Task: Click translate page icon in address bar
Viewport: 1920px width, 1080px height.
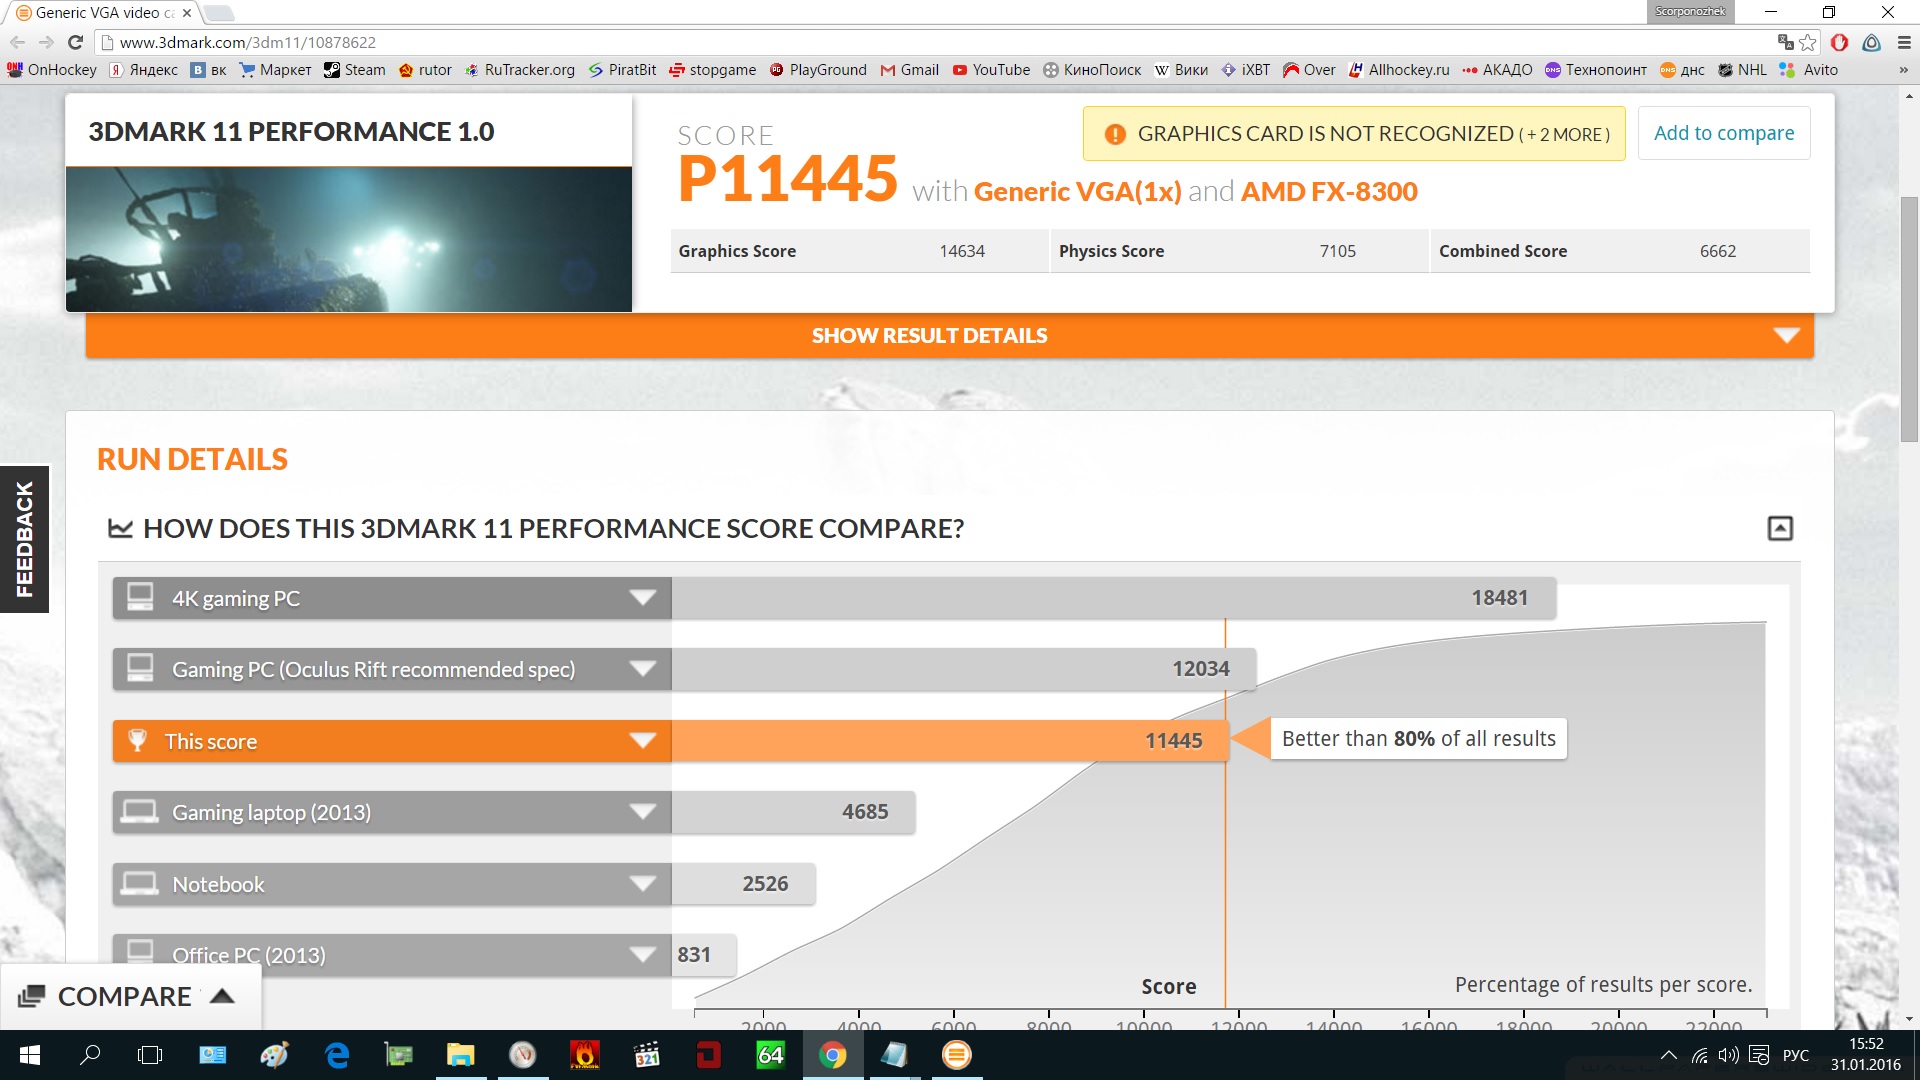Action: 1785,42
